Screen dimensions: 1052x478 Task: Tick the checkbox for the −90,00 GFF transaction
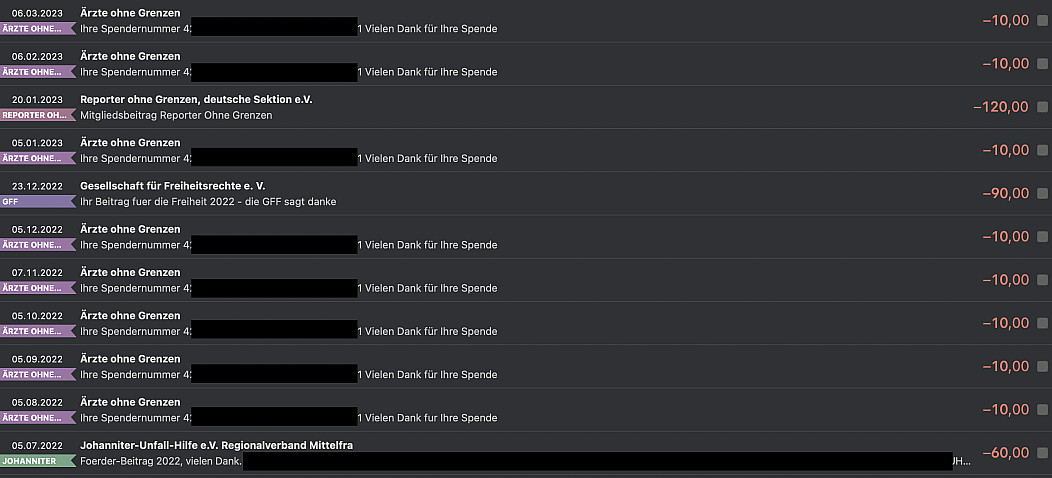pos(1042,193)
